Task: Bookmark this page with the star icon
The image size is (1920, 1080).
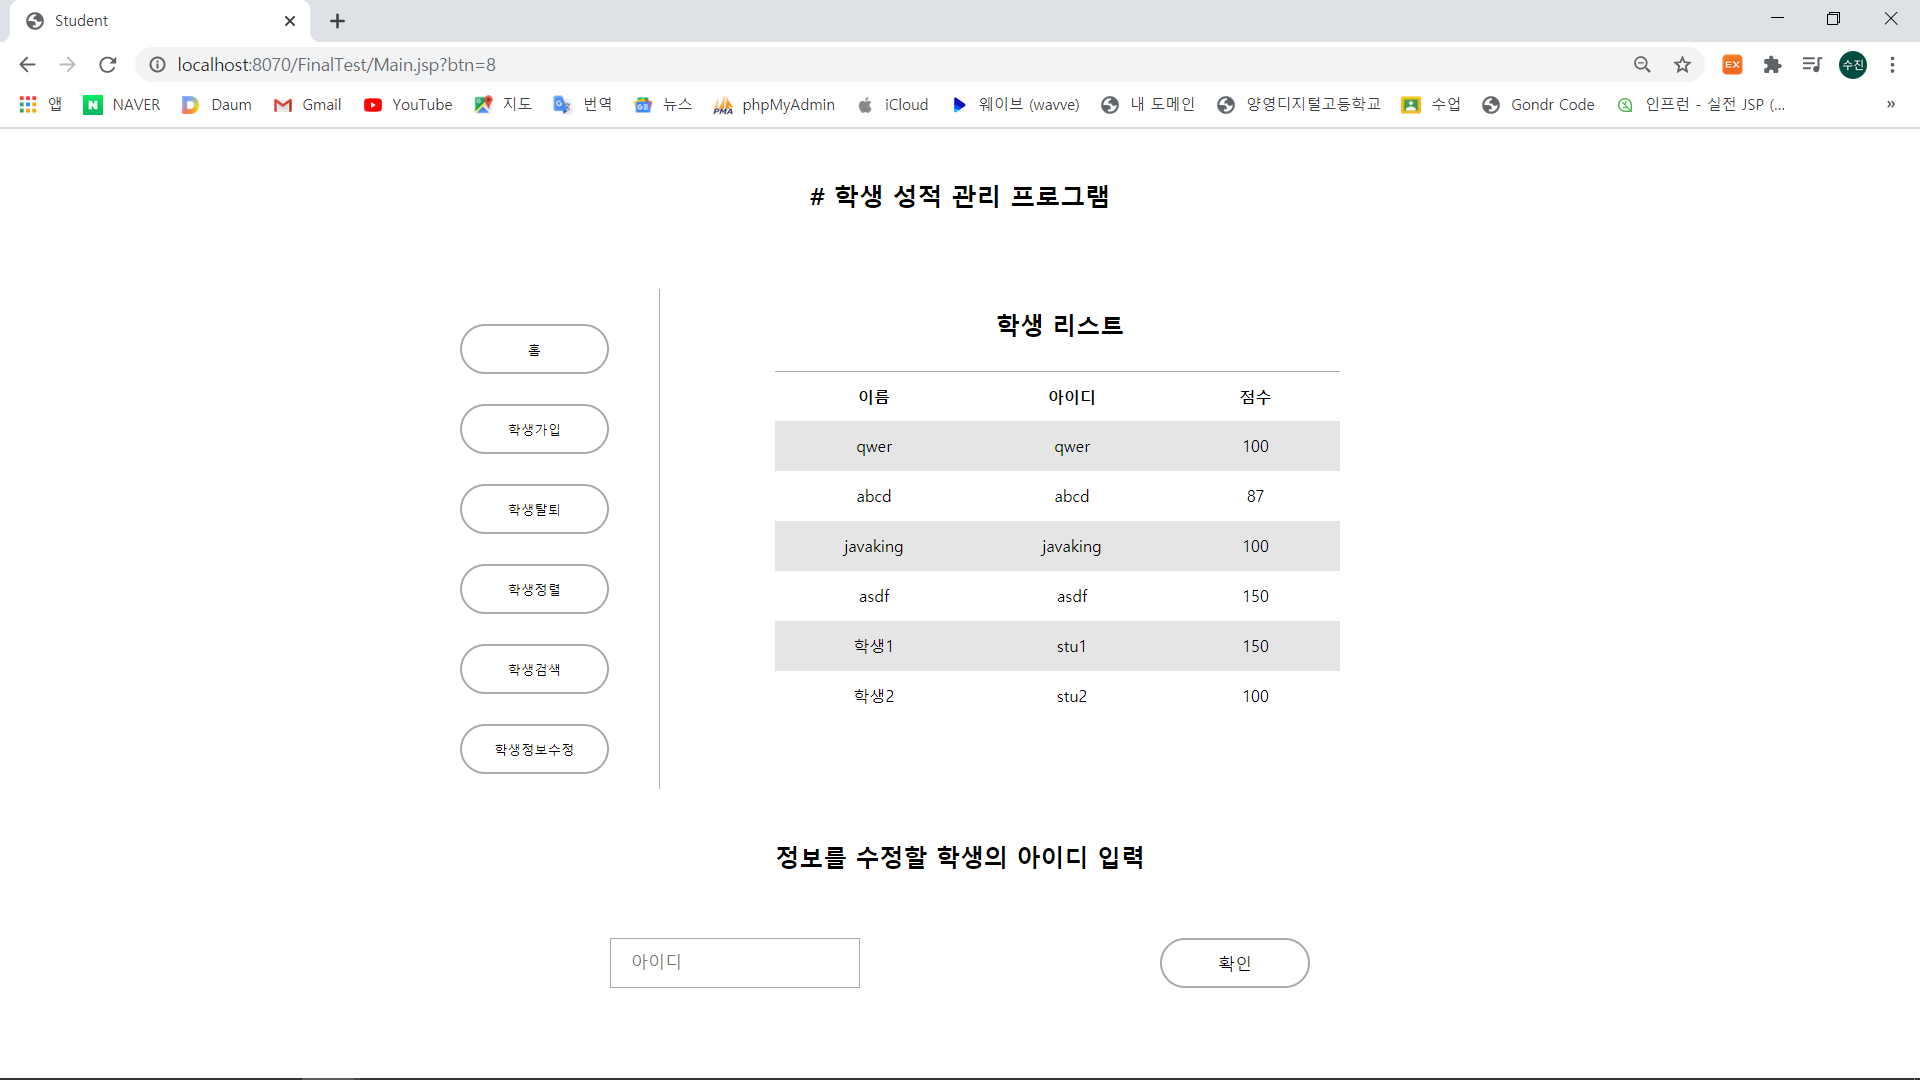Action: [x=1682, y=64]
